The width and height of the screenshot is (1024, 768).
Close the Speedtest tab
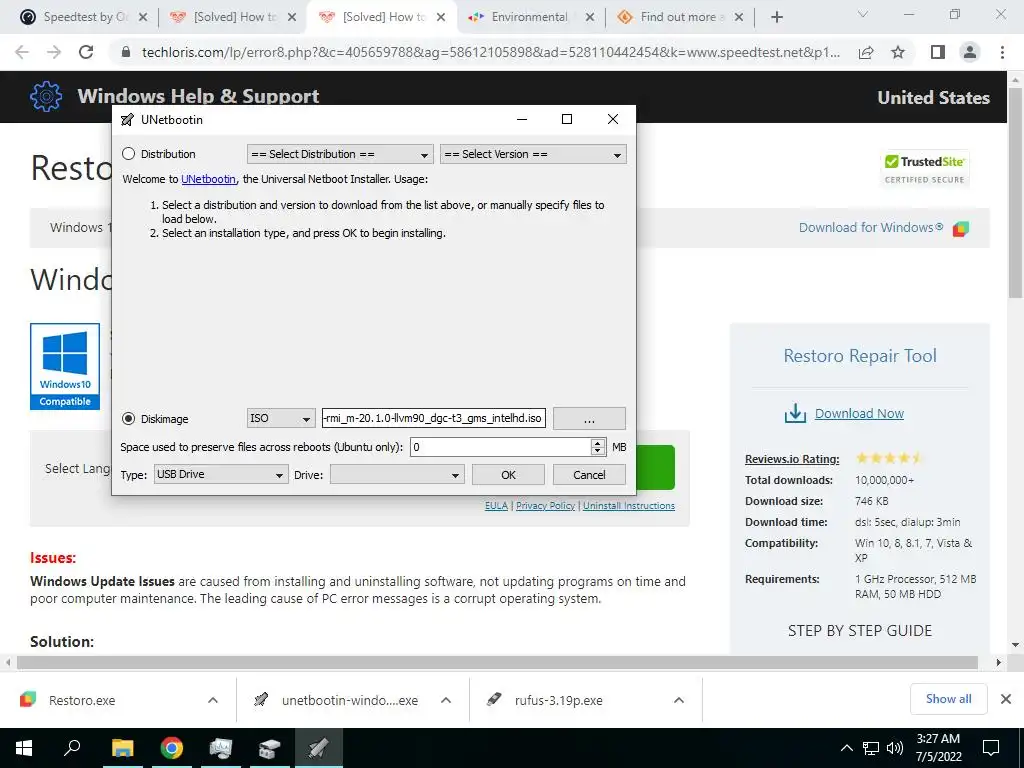(x=143, y=17)
